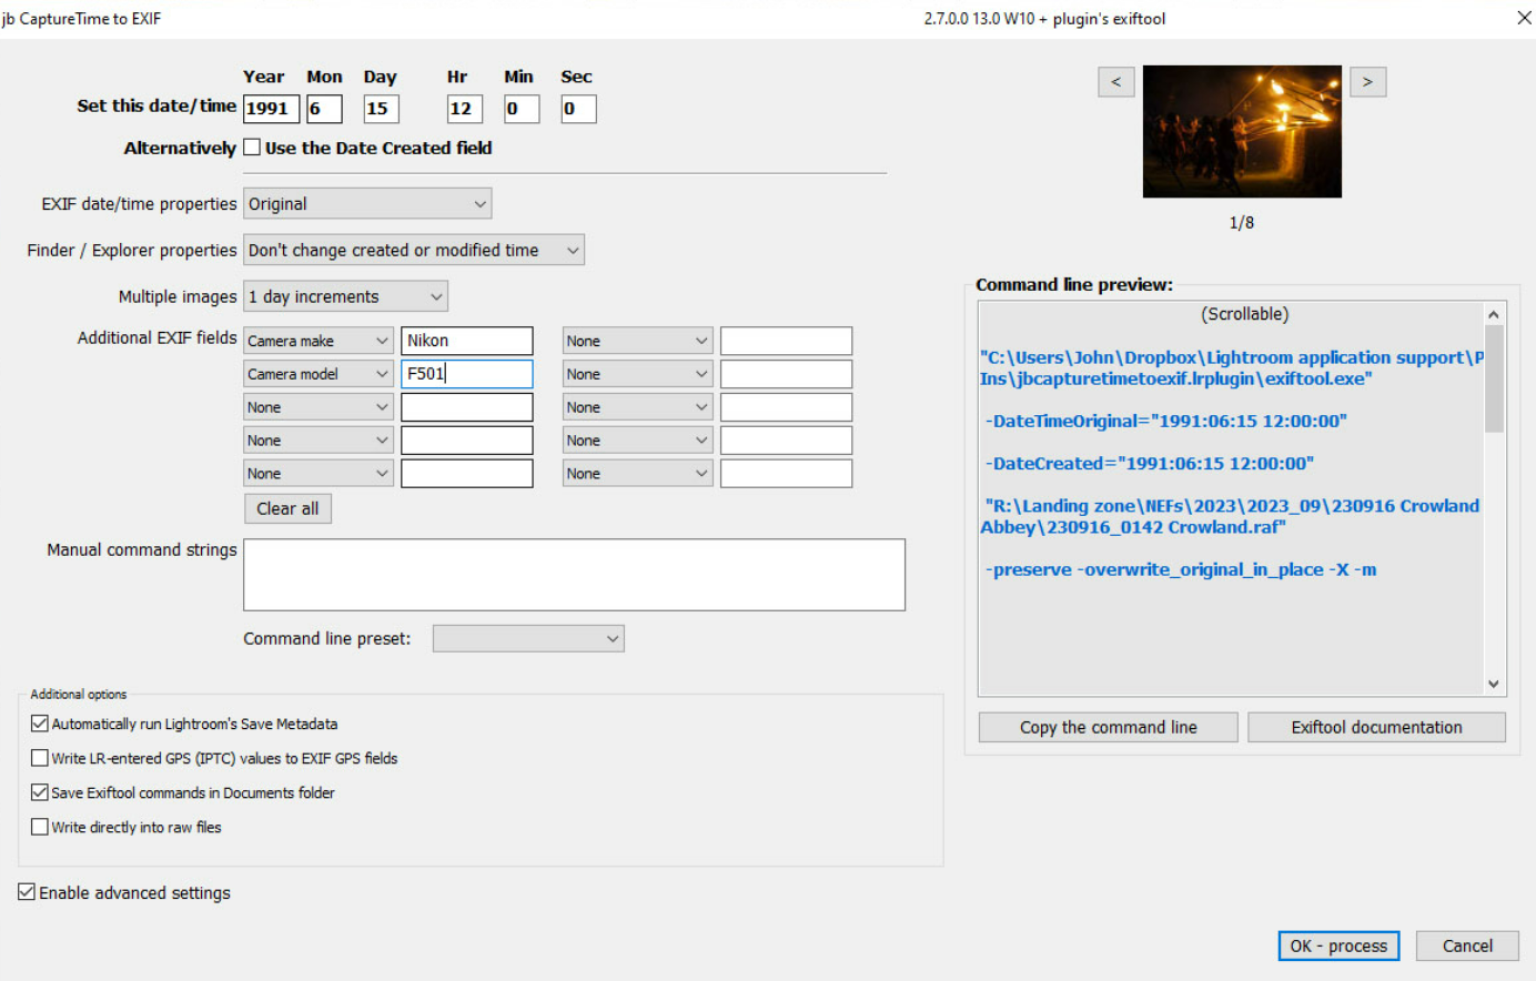
Task: Click Copy the command line button
Action: [x=1107, y=727]
